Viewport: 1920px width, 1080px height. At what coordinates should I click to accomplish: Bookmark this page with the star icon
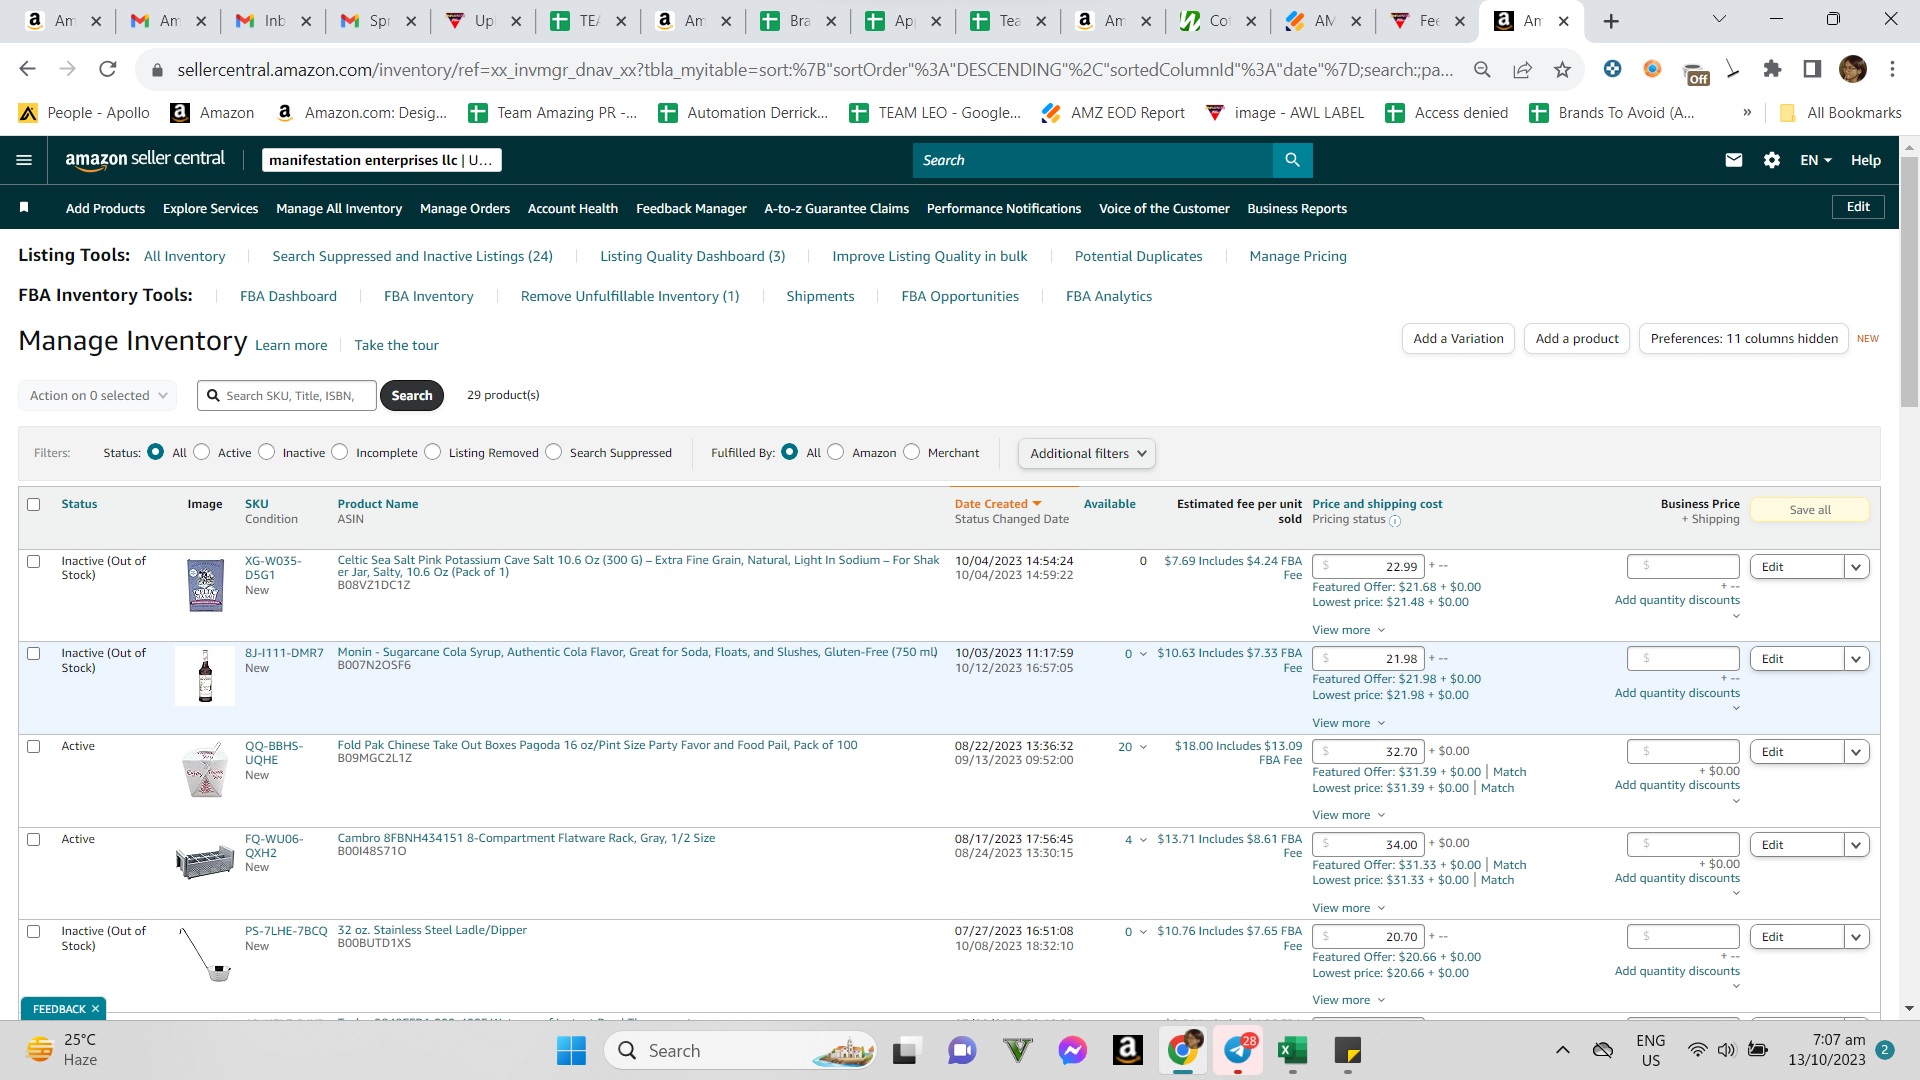click(1562, 69)
